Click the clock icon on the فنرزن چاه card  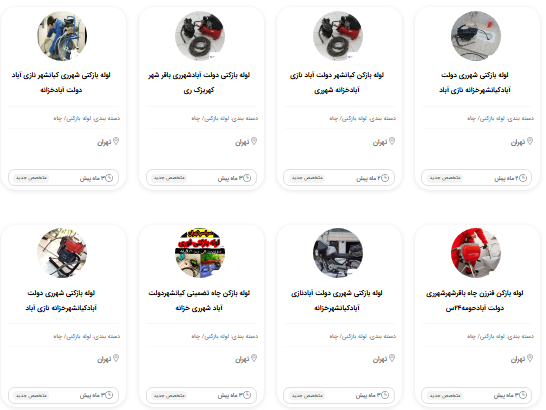523,395
